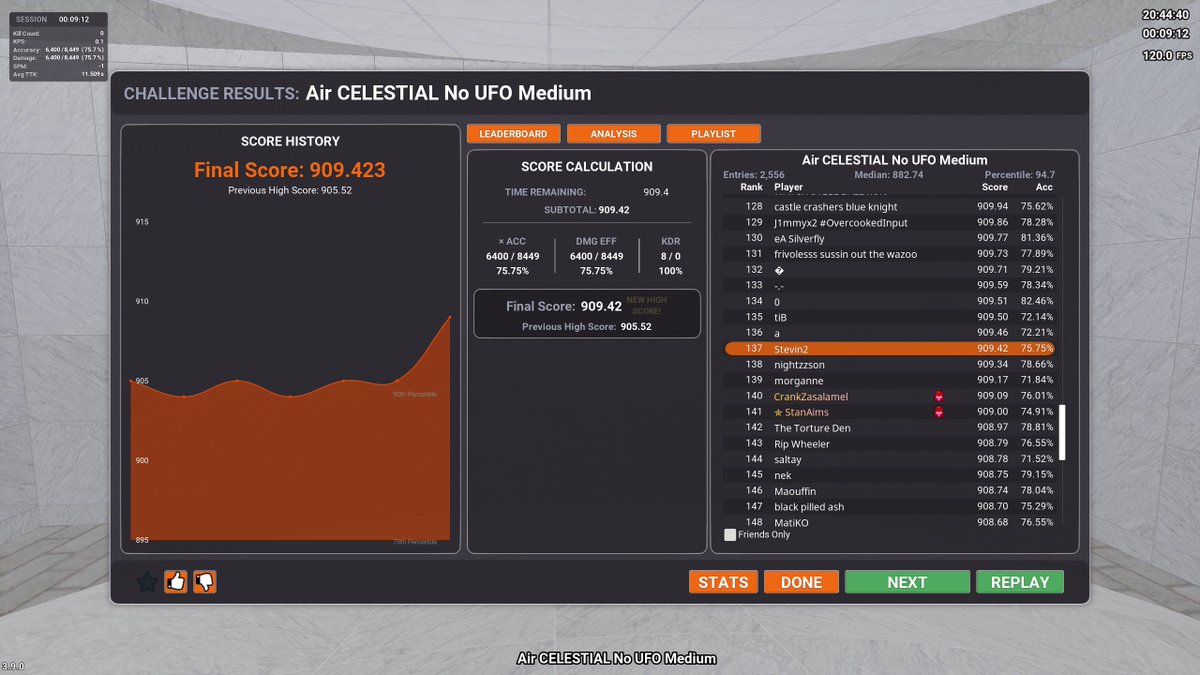The width and height of the screenshot is (1200, 675).
Task: Click the 82.46% accuracy in row 134
Action: click(x=1037, y=301)
